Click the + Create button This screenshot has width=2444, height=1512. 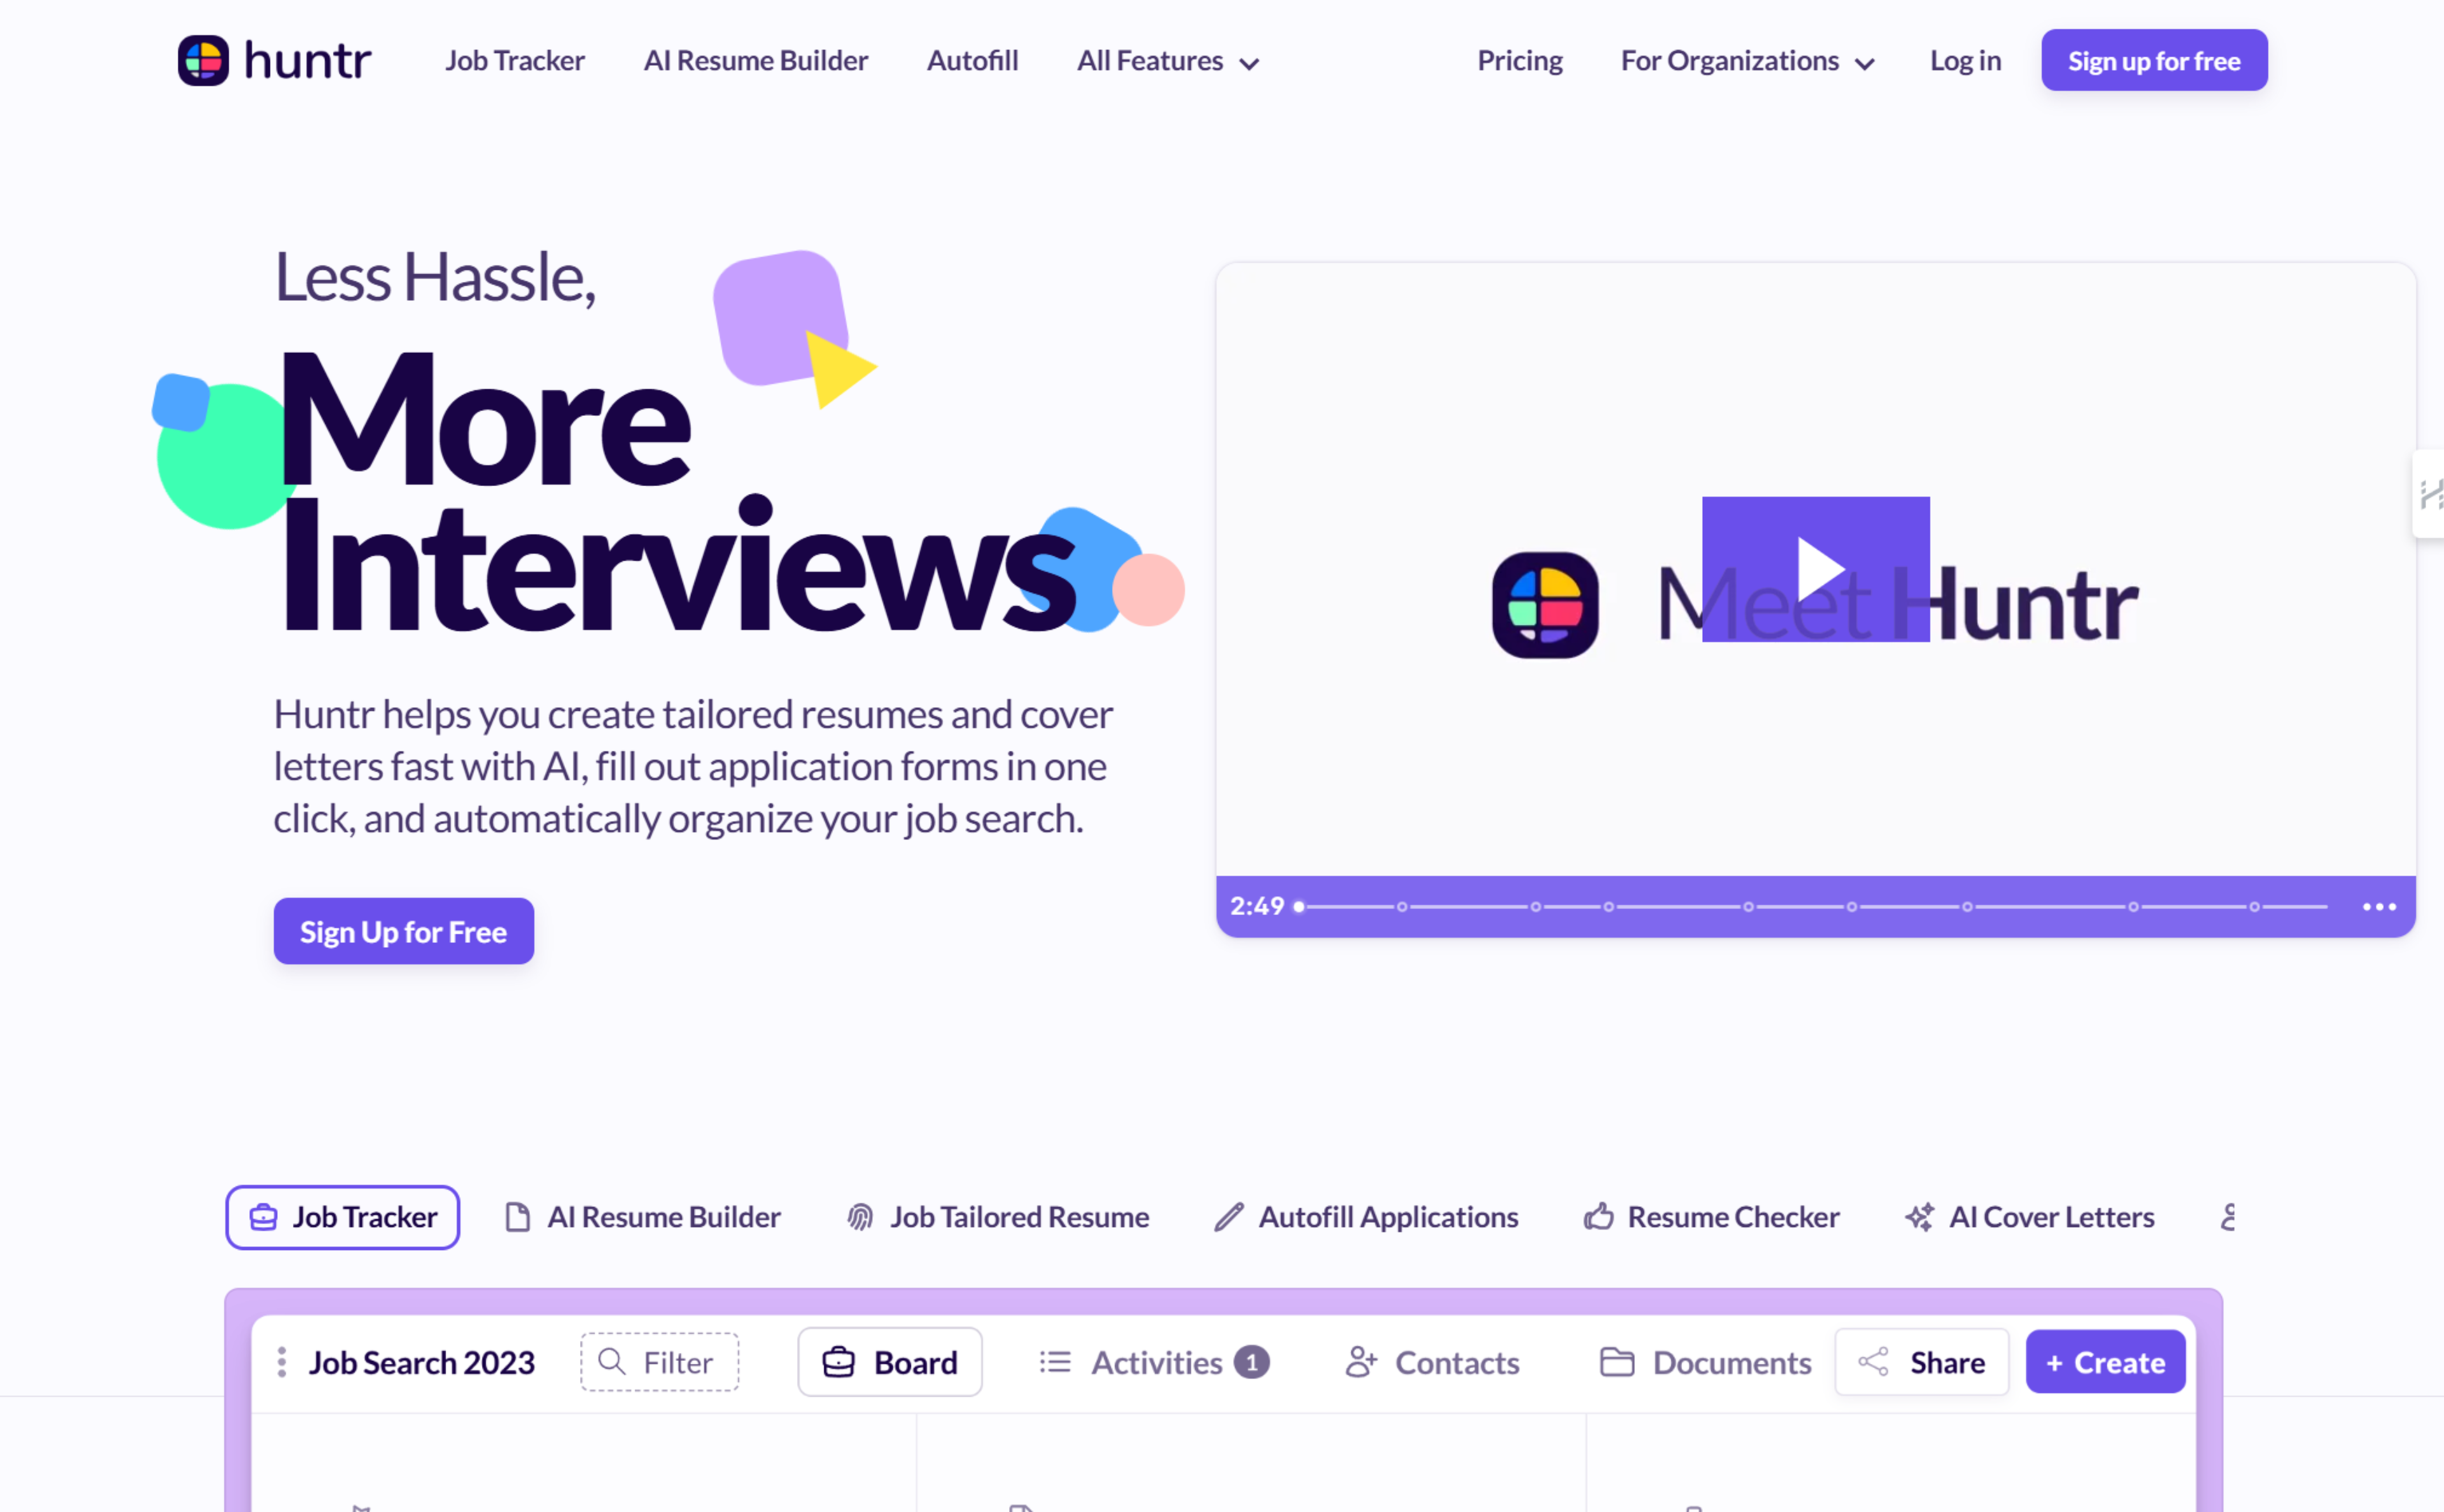click(2105, 1362)
